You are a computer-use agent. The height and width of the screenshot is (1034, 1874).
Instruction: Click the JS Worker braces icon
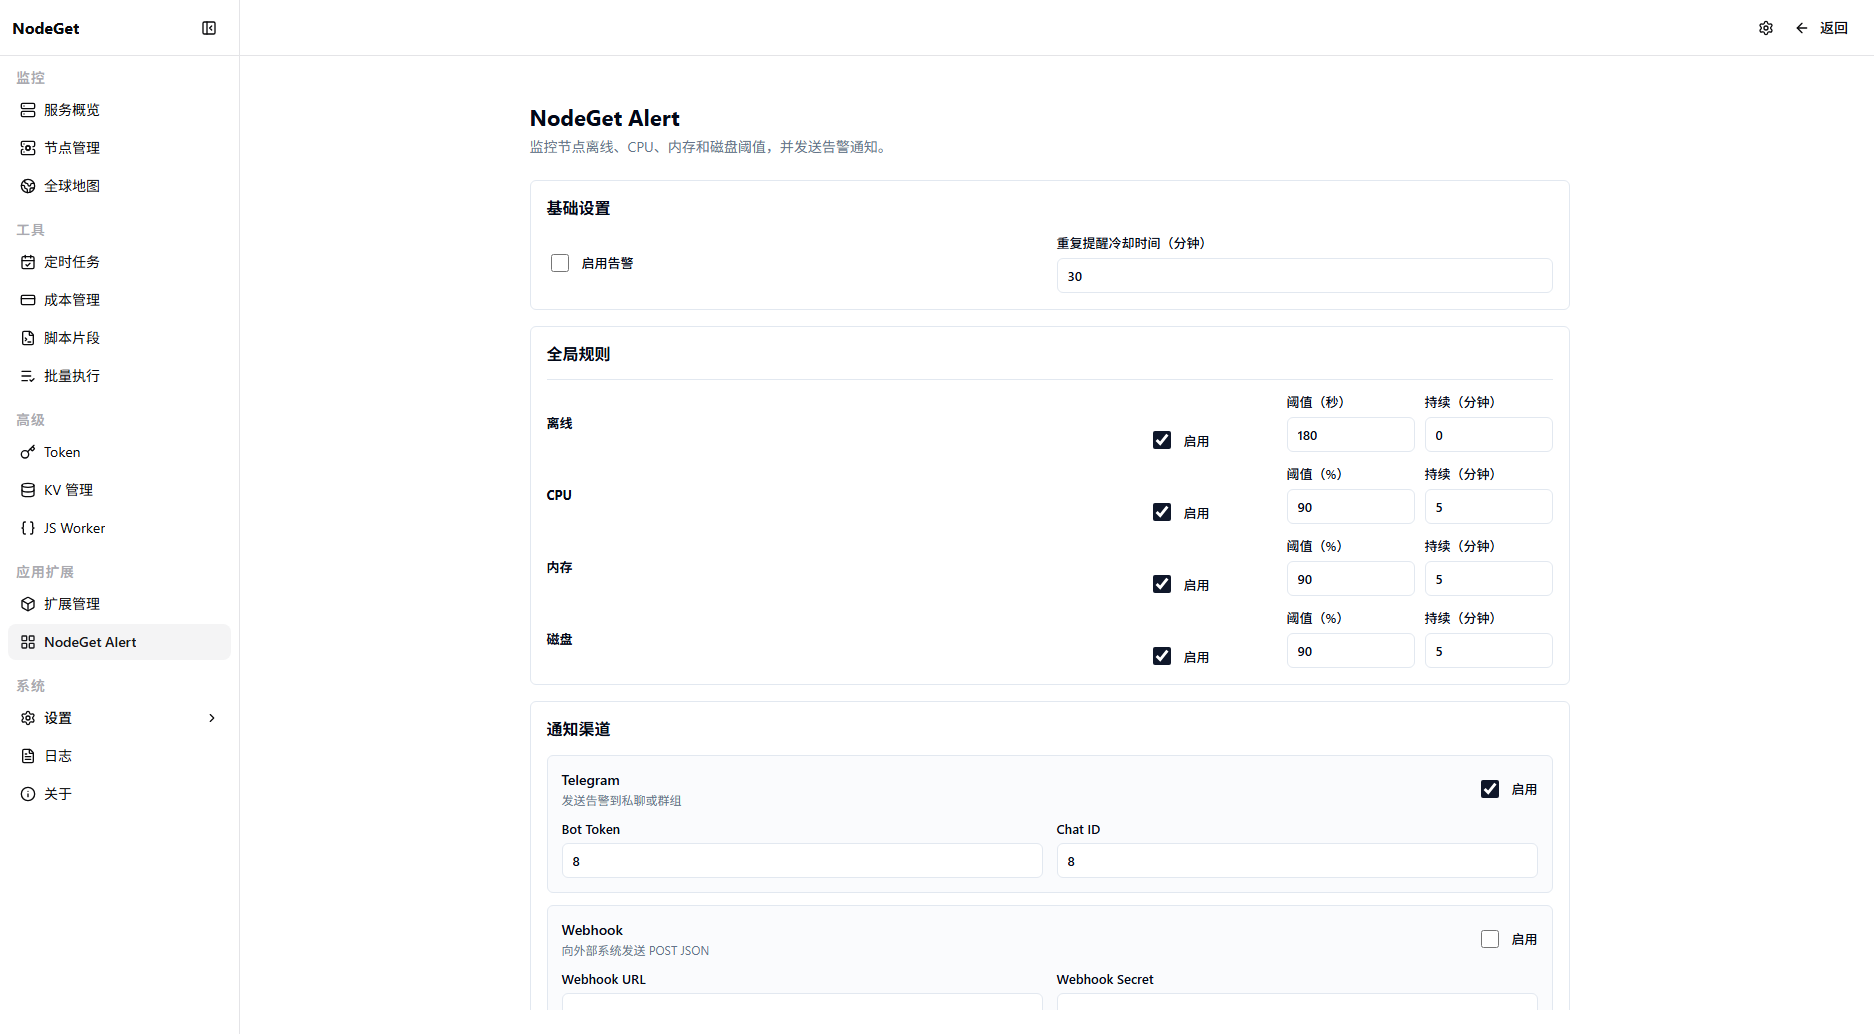(x=28, y=528)
